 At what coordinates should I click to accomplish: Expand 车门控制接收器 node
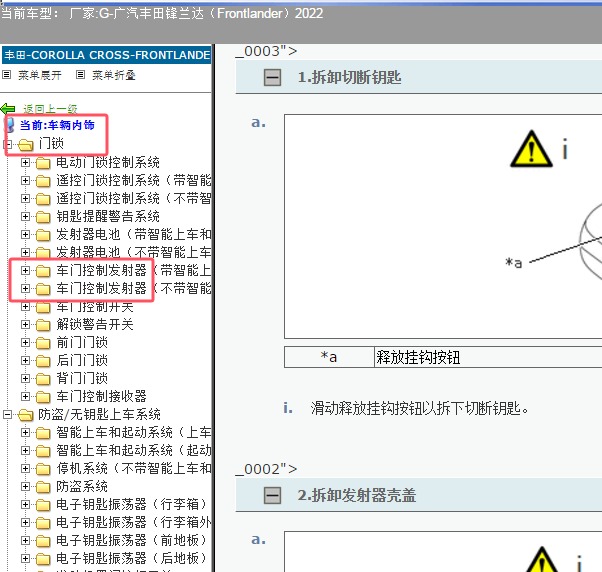pos(25,397)
